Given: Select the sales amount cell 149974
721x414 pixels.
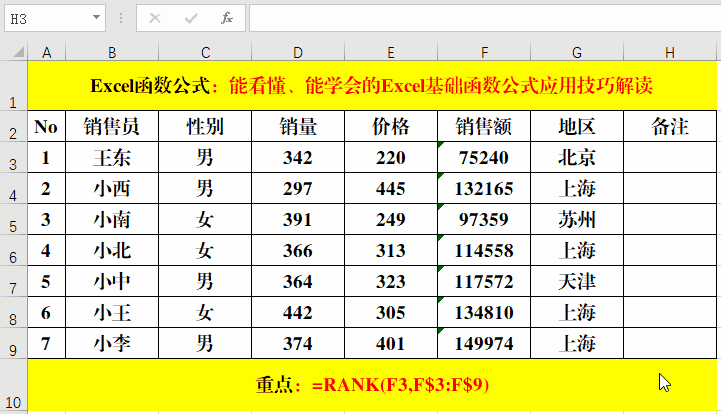Looking at the screenshot, I should [x=484, y=343].
